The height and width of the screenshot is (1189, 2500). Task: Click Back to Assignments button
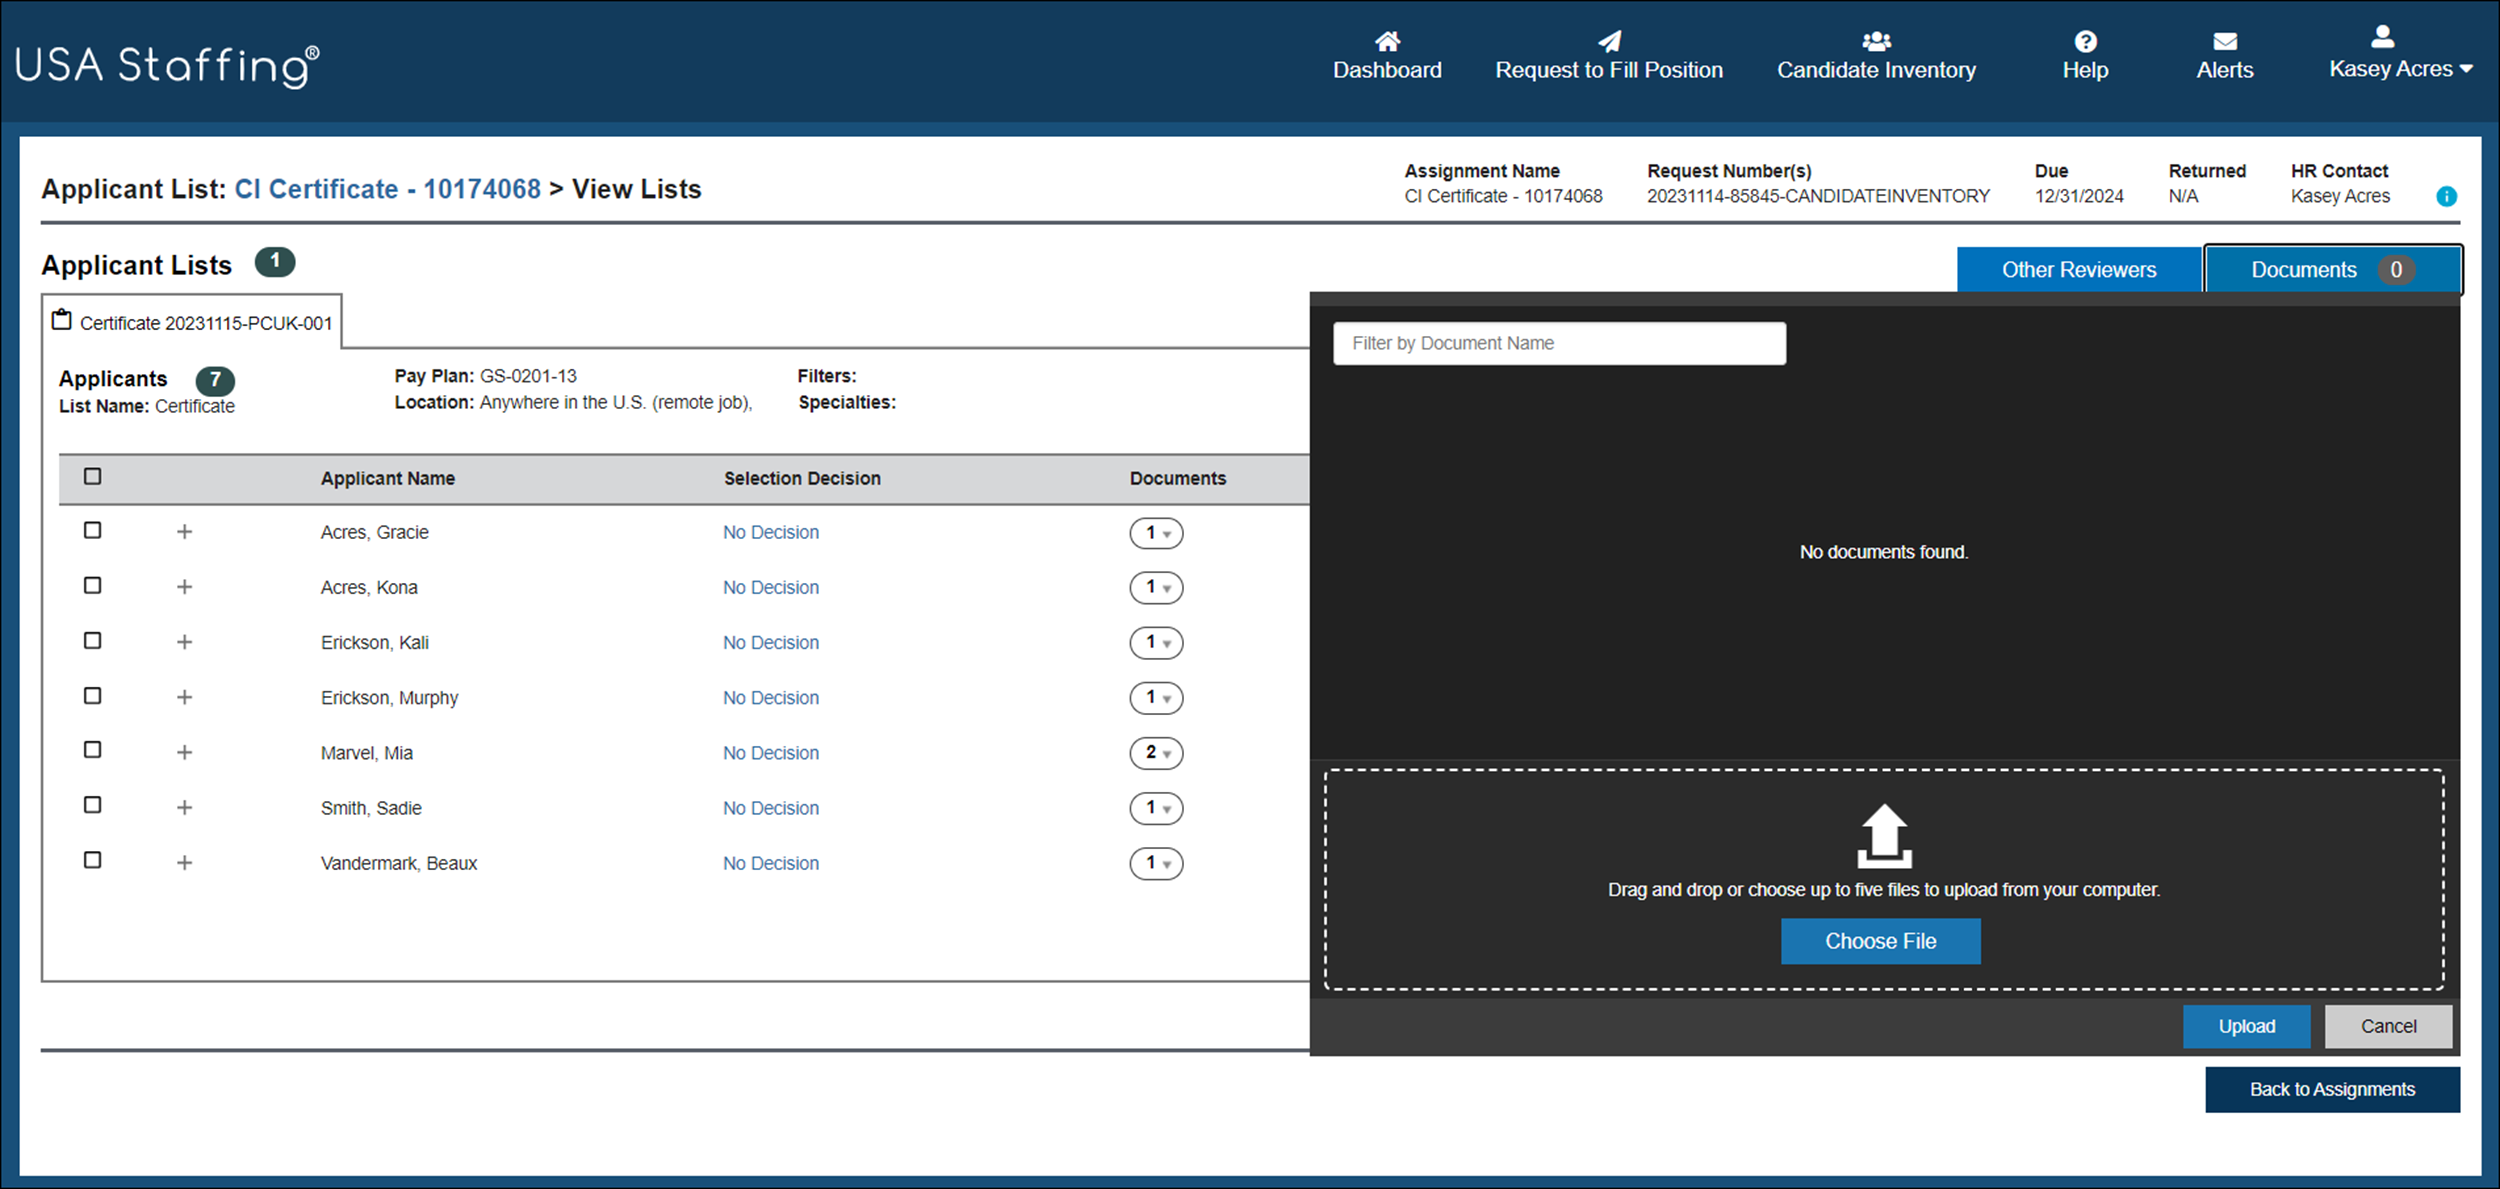tap(2331, 1089)
